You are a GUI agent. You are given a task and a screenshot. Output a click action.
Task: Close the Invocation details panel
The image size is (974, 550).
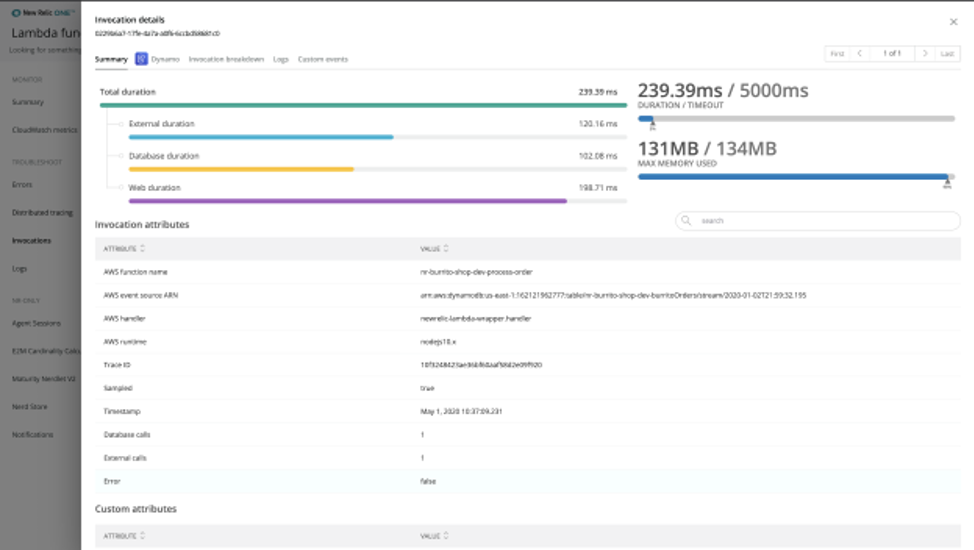[x=954, y=22]
